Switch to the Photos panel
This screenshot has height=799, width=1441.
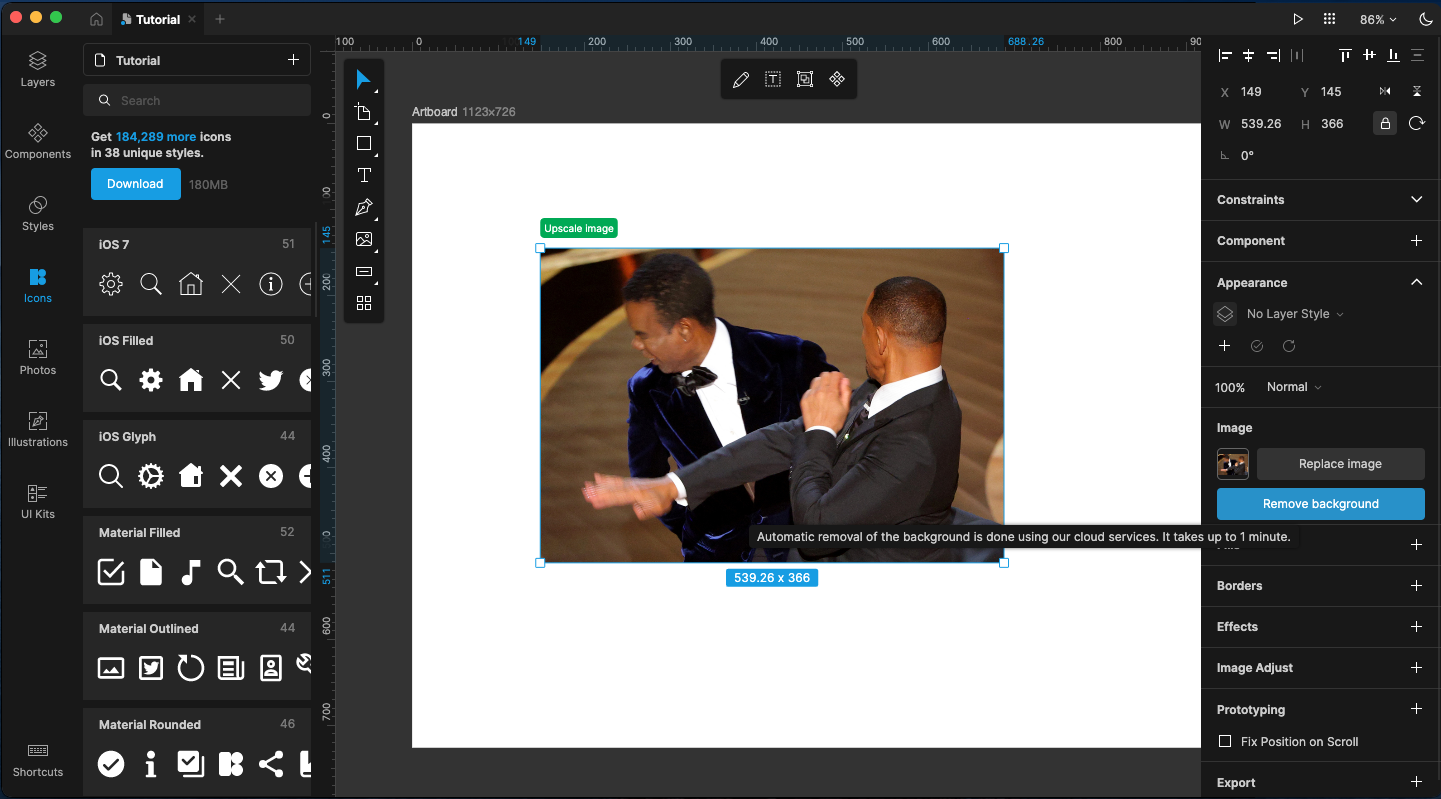pos(38,356)
